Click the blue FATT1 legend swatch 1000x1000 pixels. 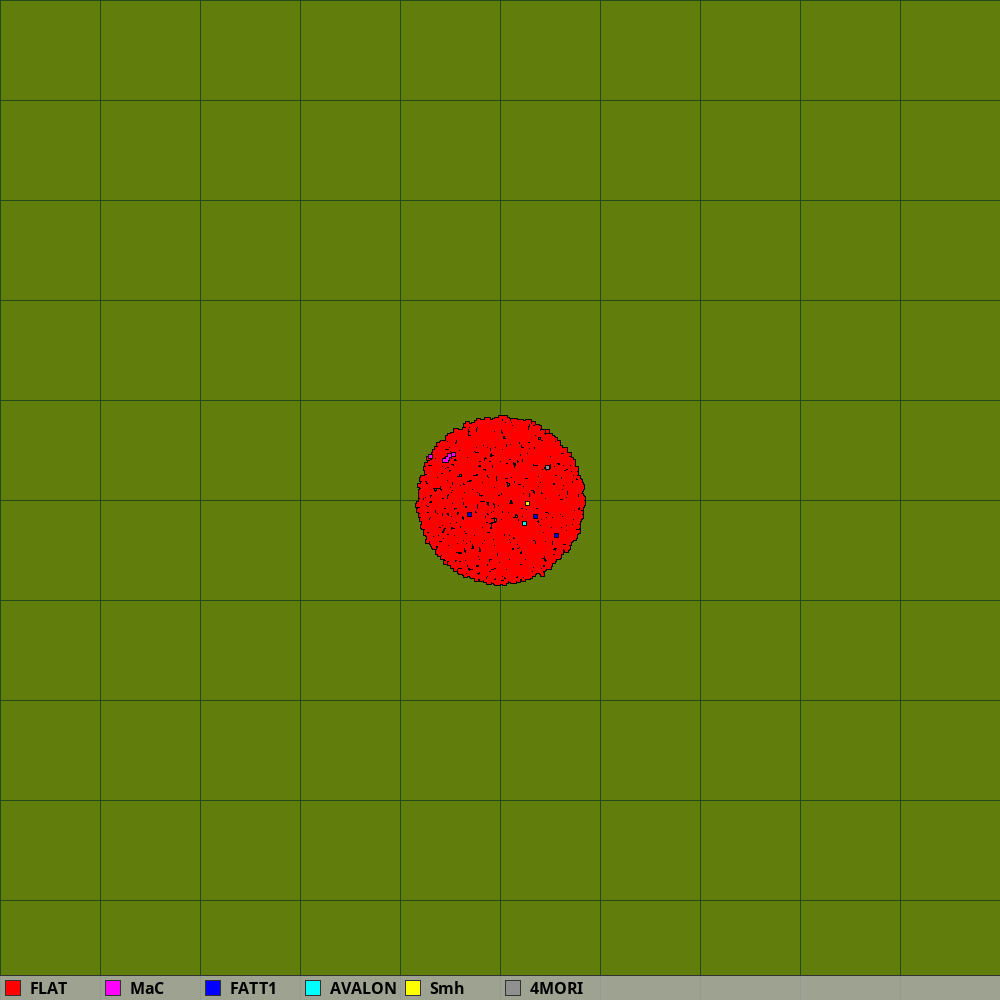click(x=213, y=988)
